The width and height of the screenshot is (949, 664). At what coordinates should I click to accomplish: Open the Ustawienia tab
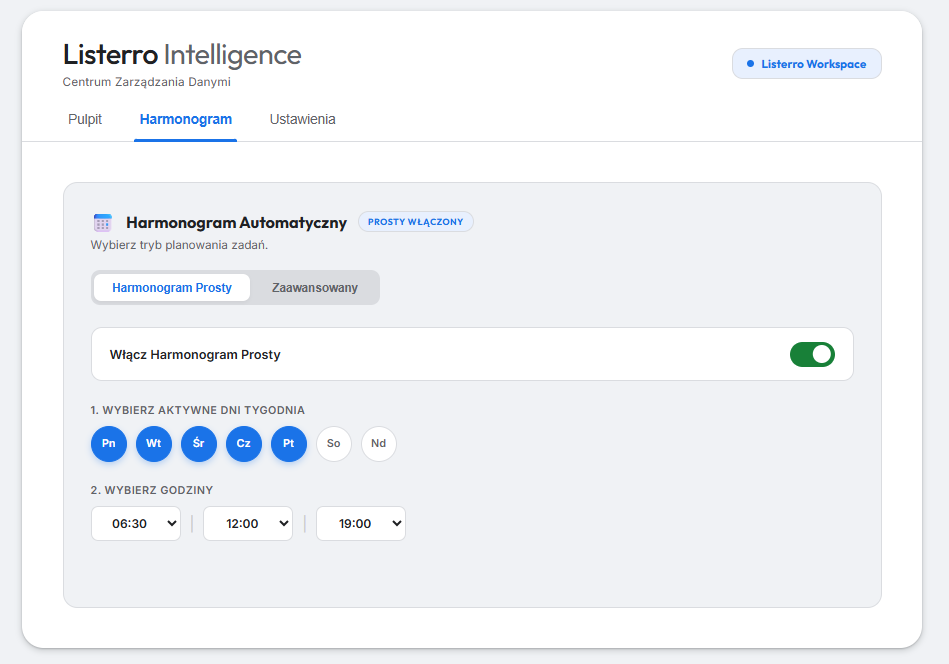(x=302, y=120)
